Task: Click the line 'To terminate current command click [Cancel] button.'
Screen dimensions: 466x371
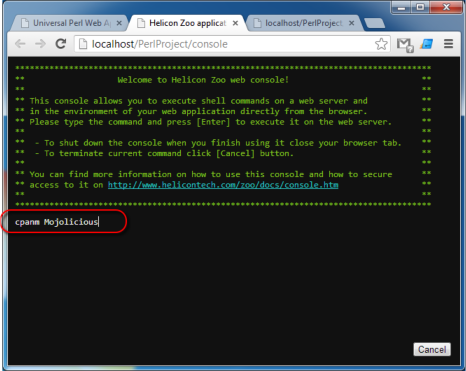Action: tap(169, 153)
